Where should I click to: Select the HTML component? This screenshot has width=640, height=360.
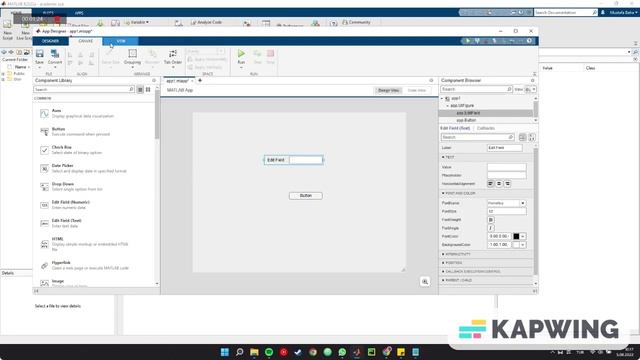coord(84,244)
